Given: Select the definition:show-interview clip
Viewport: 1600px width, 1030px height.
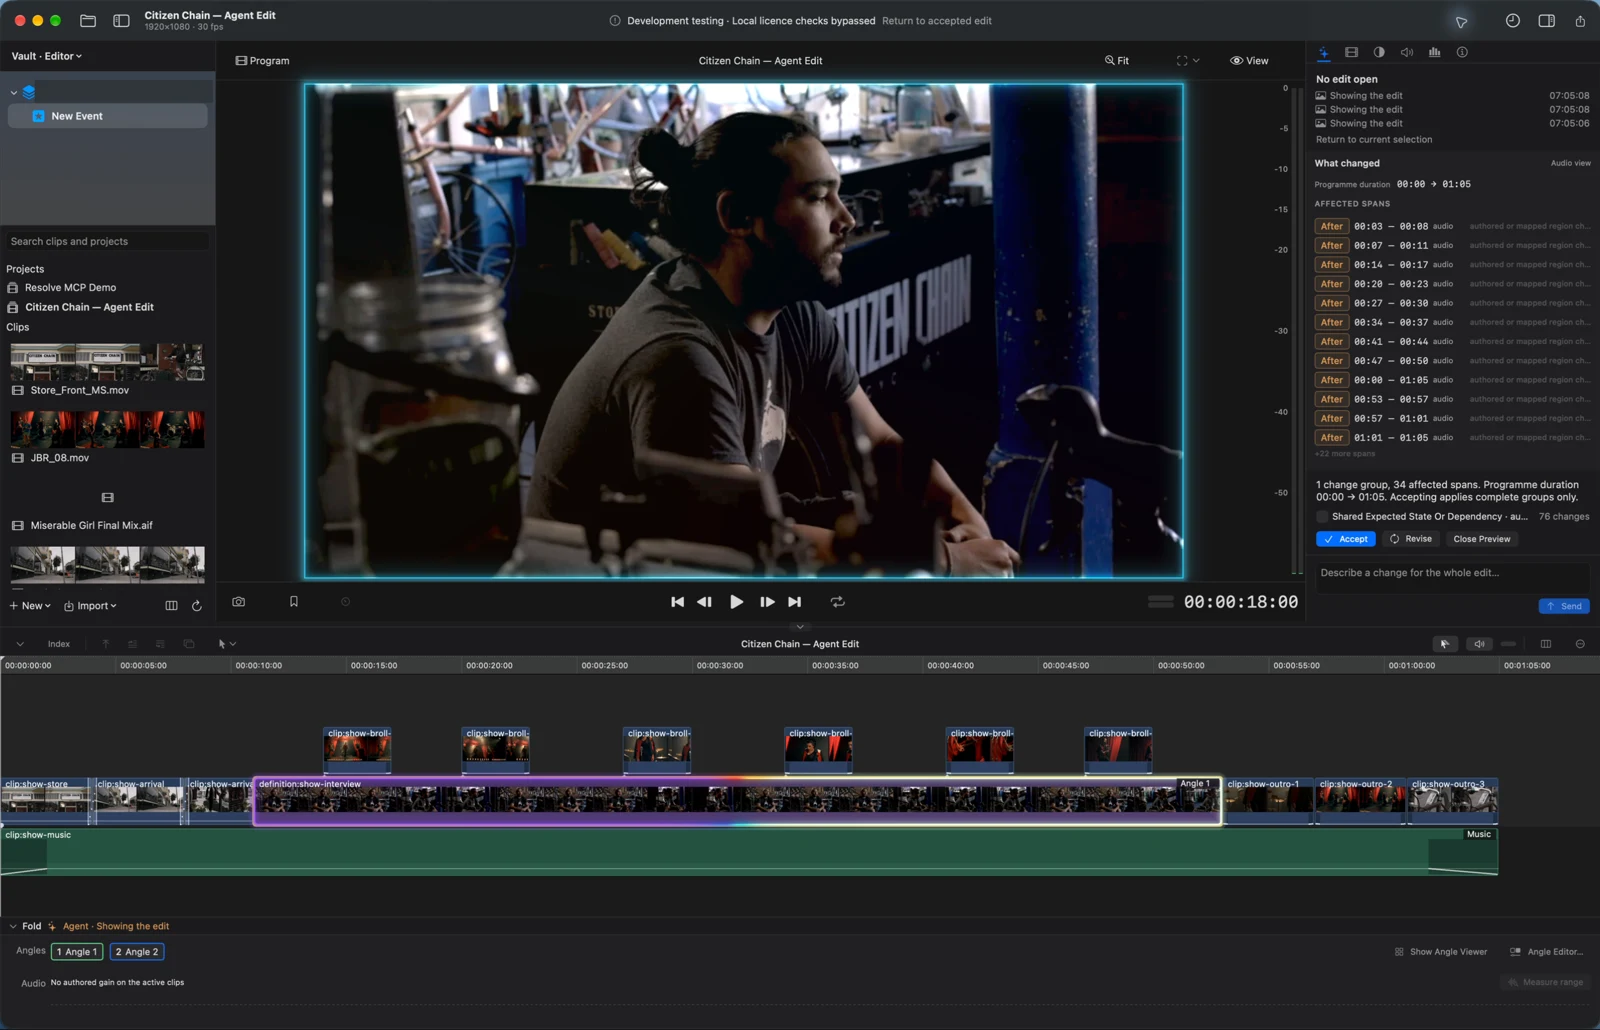Looking at the screenshot, I should [737, 801].
